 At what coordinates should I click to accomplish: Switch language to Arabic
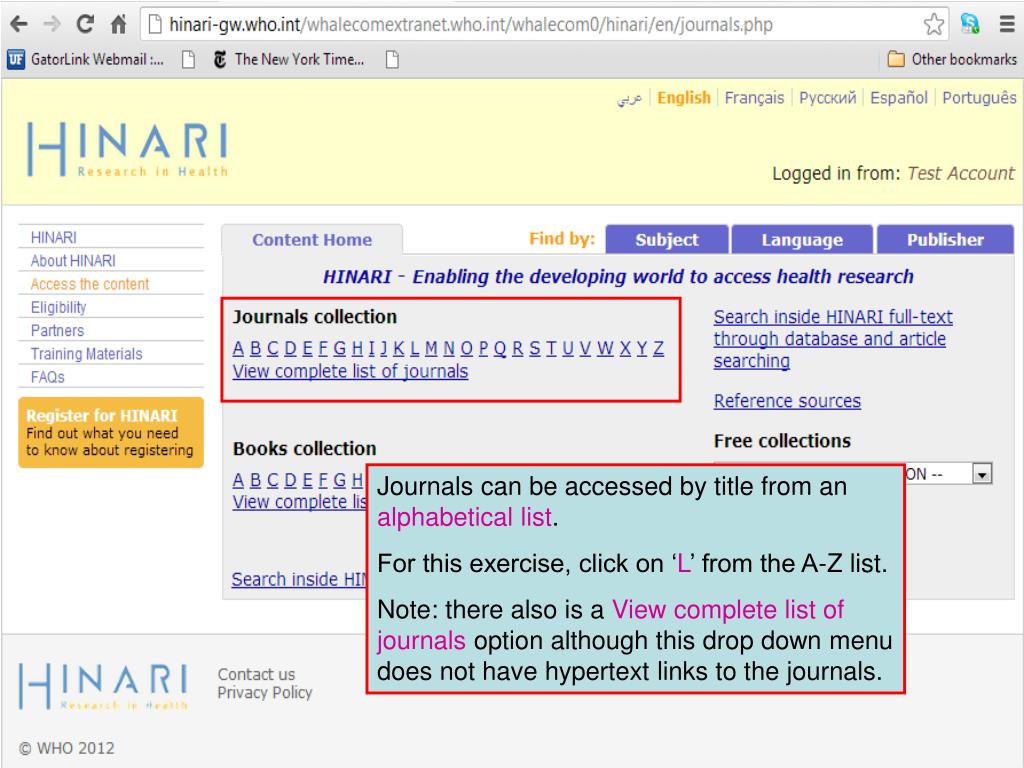[x=630, y=98]
